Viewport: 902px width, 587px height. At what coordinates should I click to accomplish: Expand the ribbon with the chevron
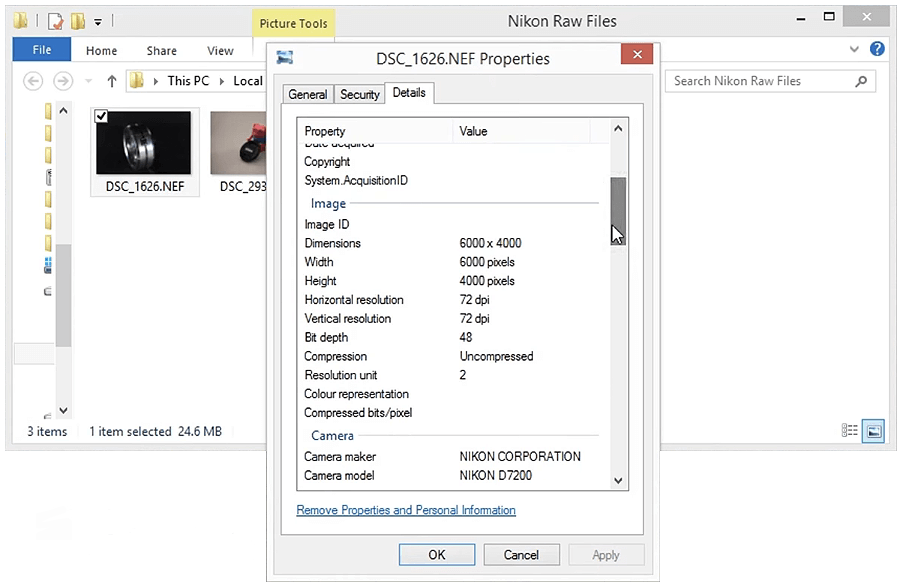click(855, 49)
